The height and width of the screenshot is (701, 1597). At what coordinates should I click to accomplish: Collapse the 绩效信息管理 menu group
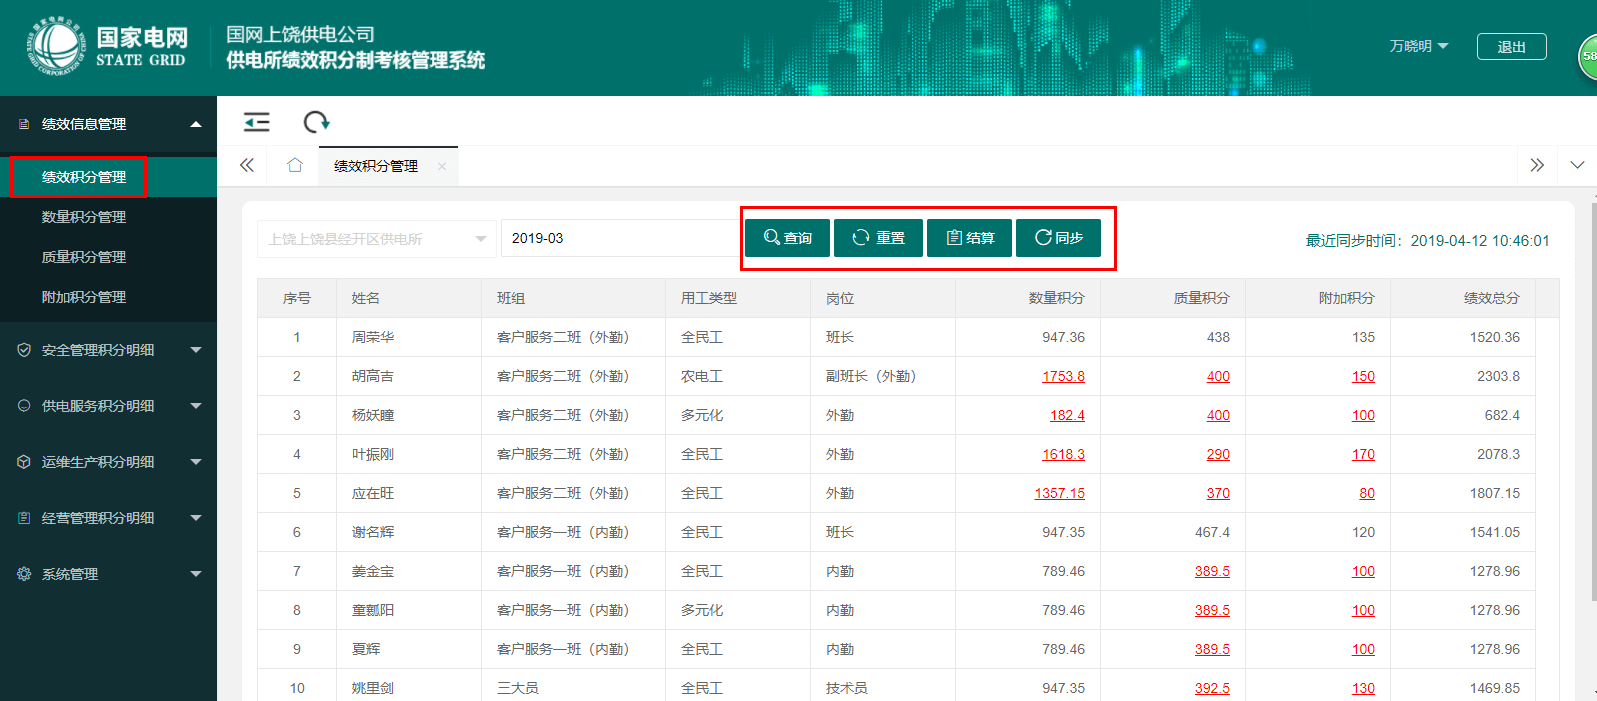coord(196,124)
